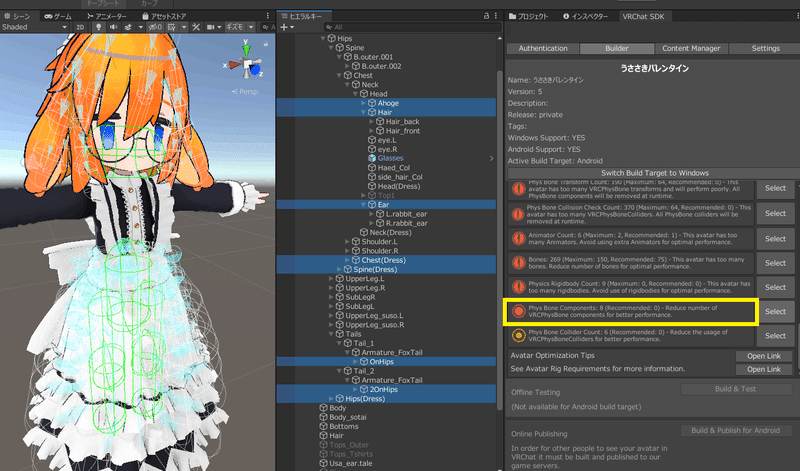Open grid settings dropdown arrow
Image resolution: width=800 pixels, height=471 pixels.
184,27
